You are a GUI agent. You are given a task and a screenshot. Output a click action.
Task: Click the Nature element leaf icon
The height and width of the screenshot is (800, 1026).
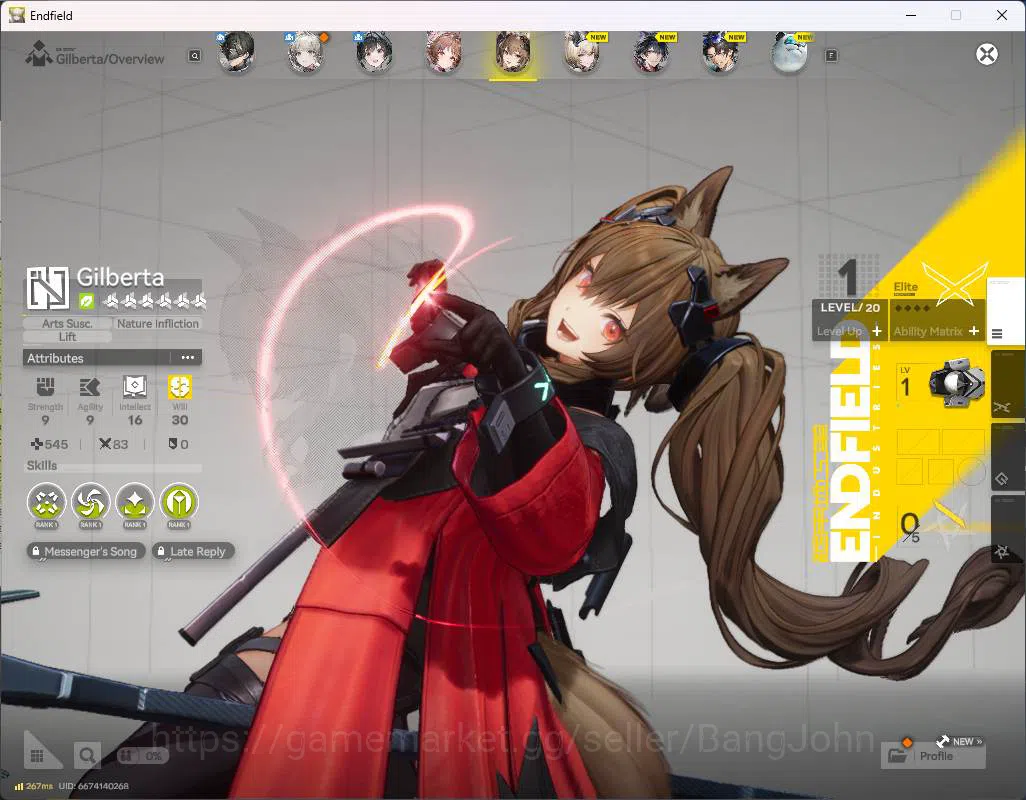tap(86, 302)
